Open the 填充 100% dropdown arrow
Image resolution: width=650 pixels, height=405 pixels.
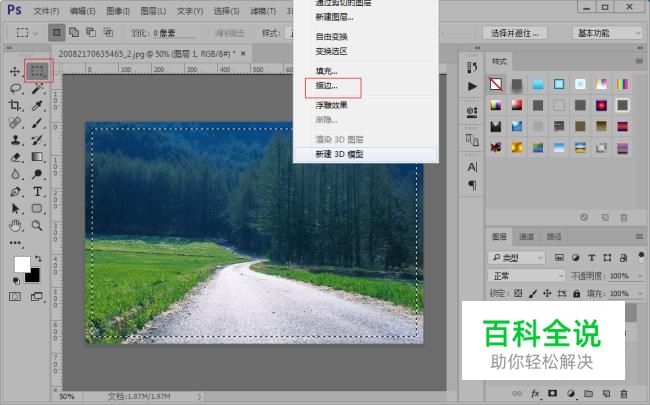coord(640,293)
